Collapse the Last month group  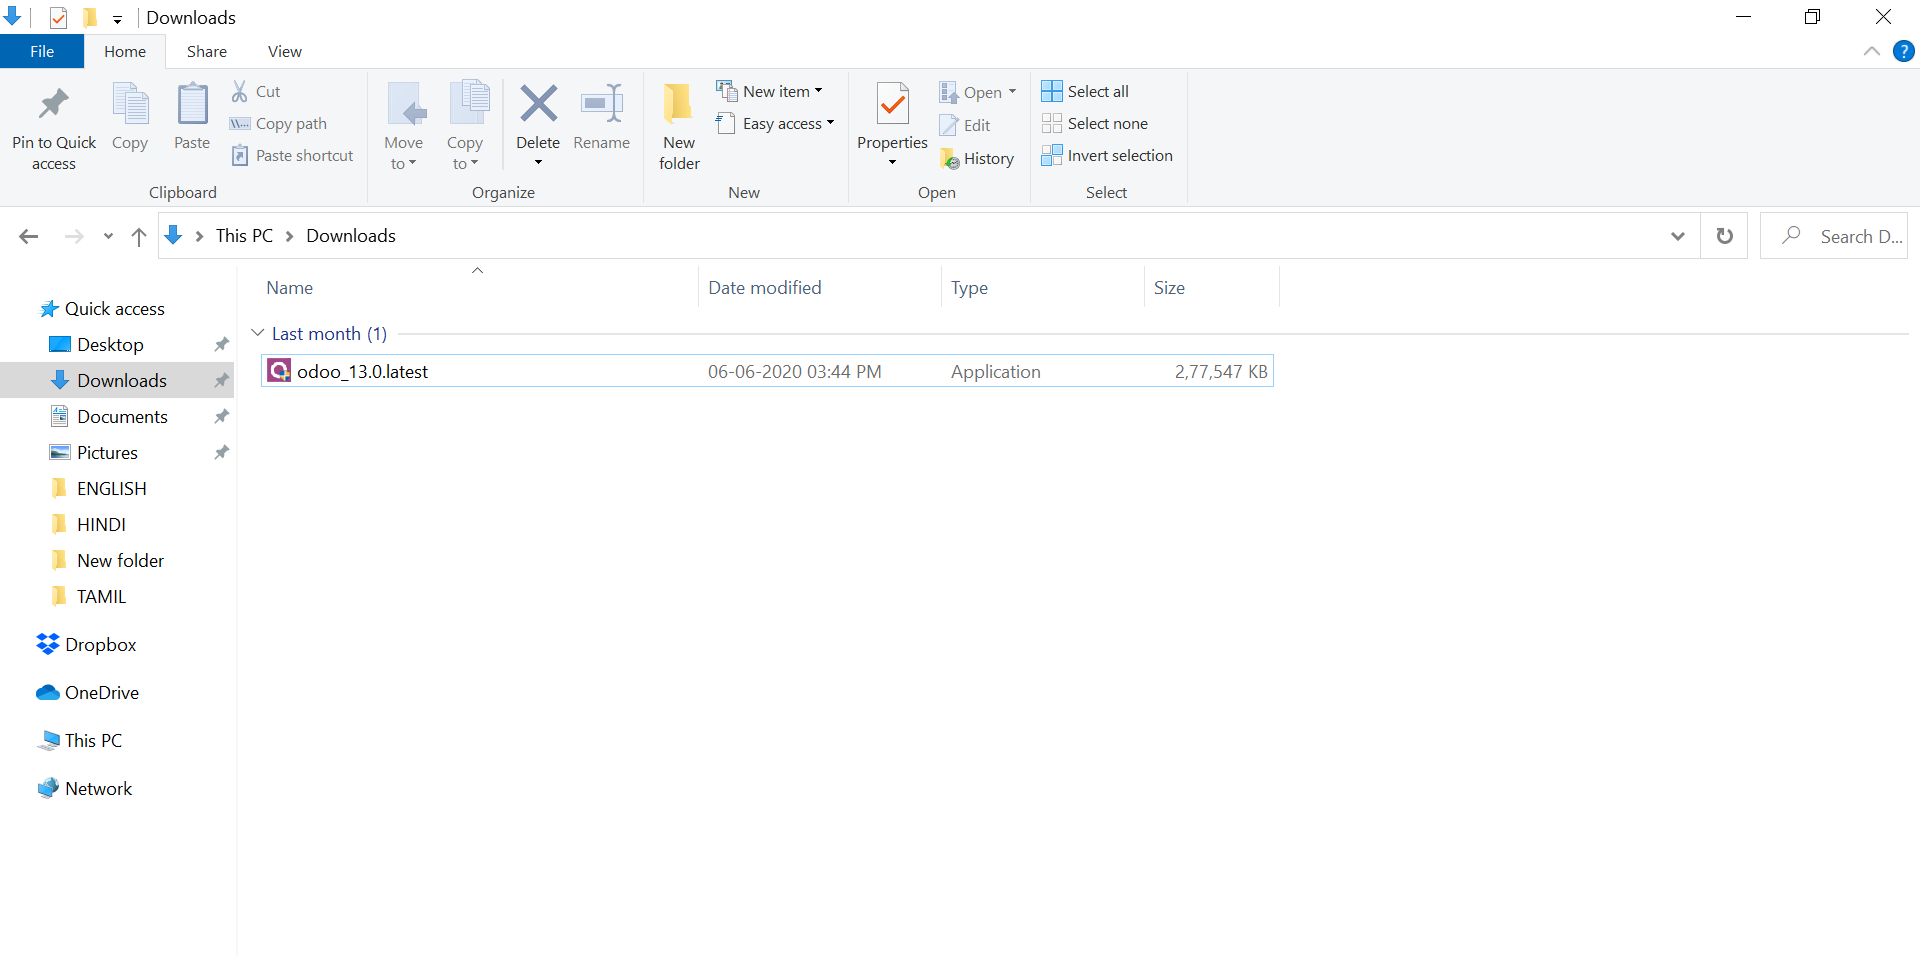(x=258, y=333)
